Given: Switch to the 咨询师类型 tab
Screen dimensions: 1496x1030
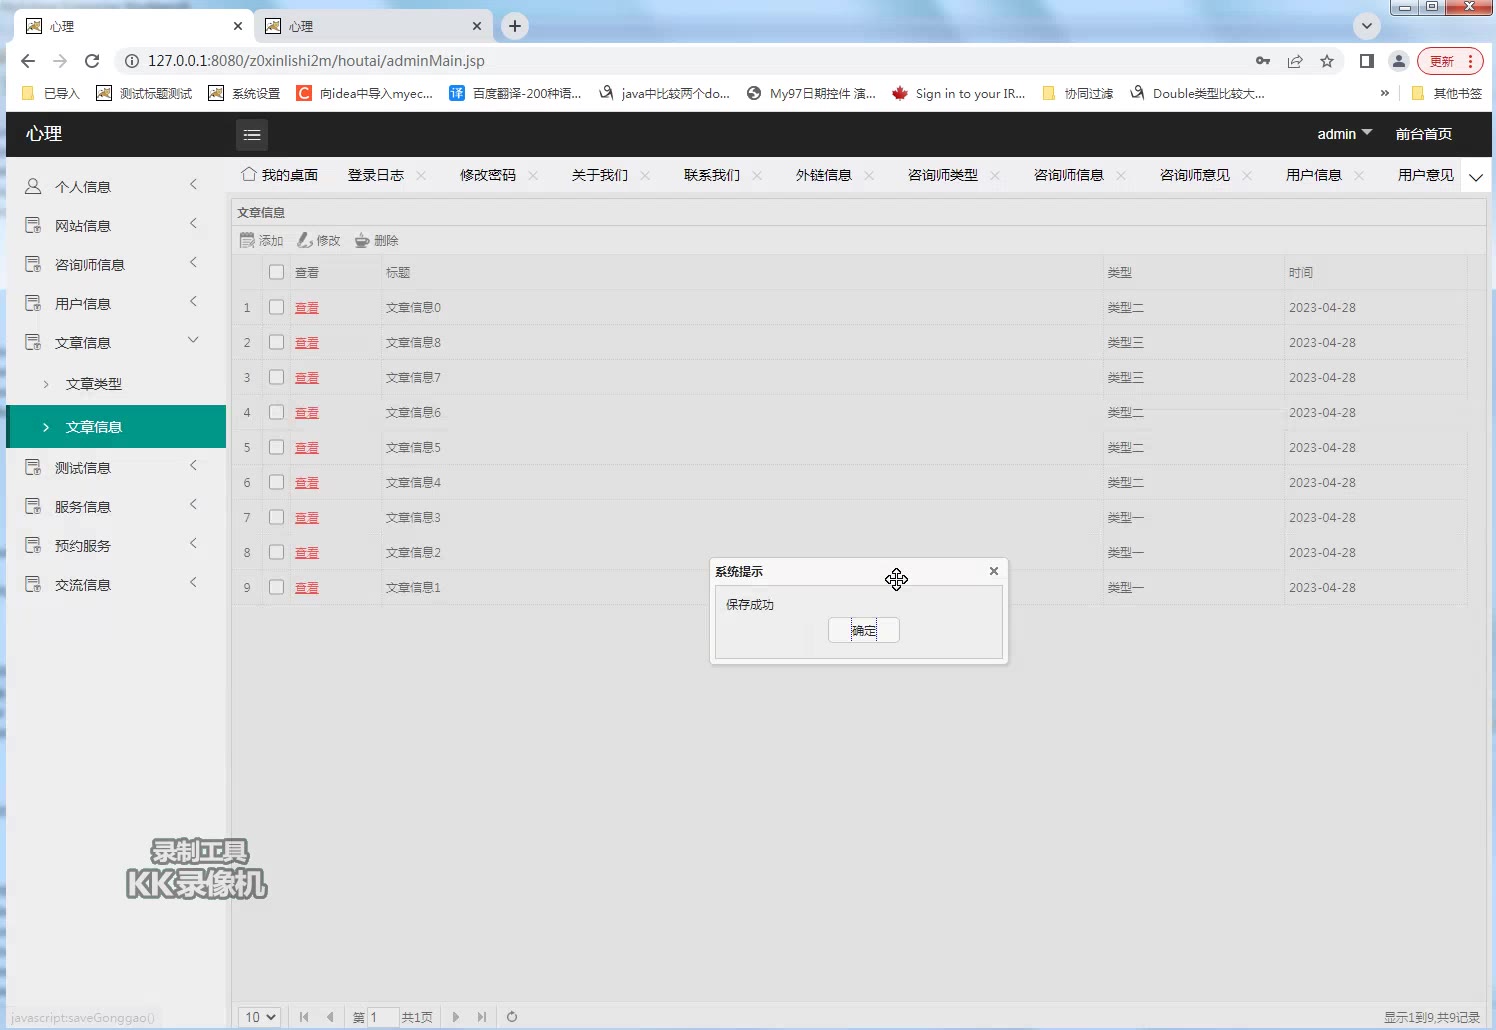Looking at the screenshot, I should (942, 175).
